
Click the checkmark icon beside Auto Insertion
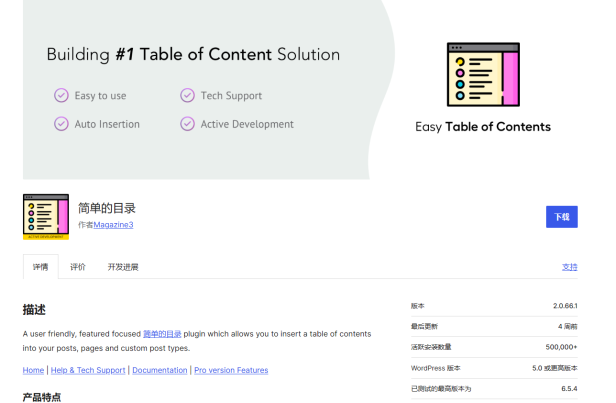tap(61, 124)
